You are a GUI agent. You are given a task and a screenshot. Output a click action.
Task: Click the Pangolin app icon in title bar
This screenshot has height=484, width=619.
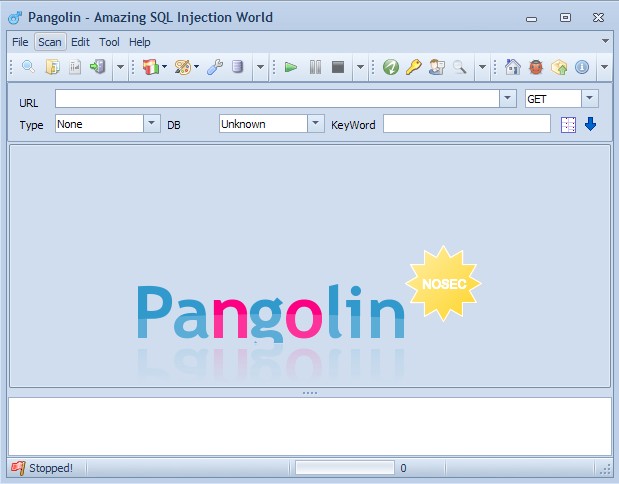coord(15,17)
